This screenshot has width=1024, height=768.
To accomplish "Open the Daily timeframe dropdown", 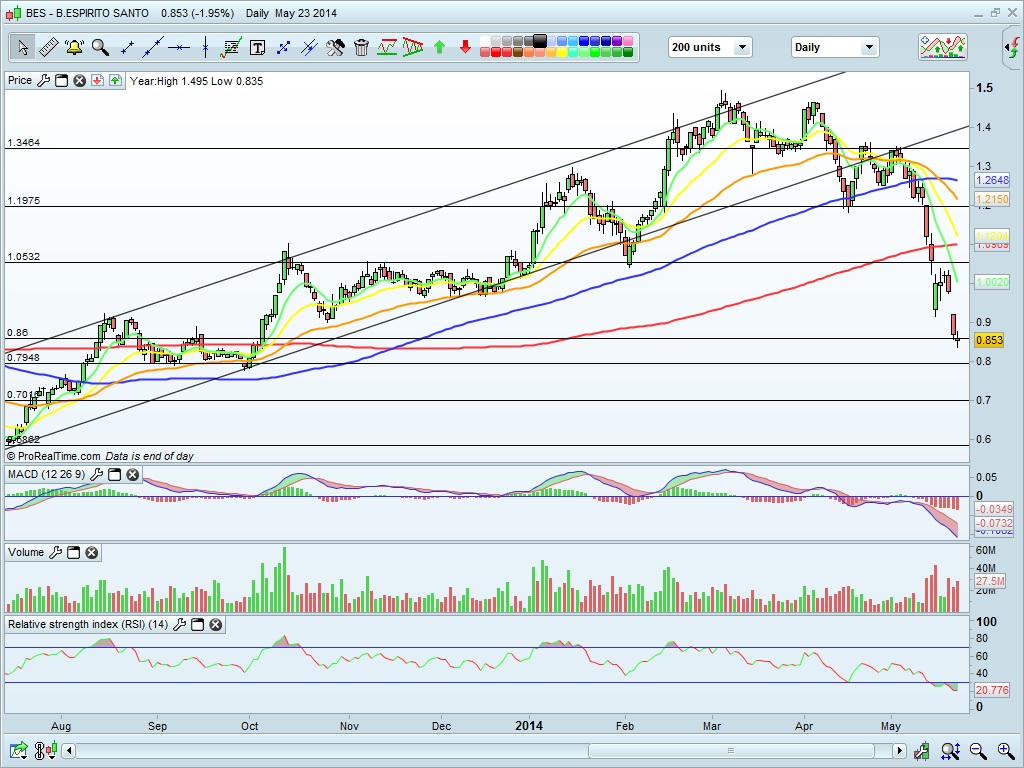I will point(835,47).
